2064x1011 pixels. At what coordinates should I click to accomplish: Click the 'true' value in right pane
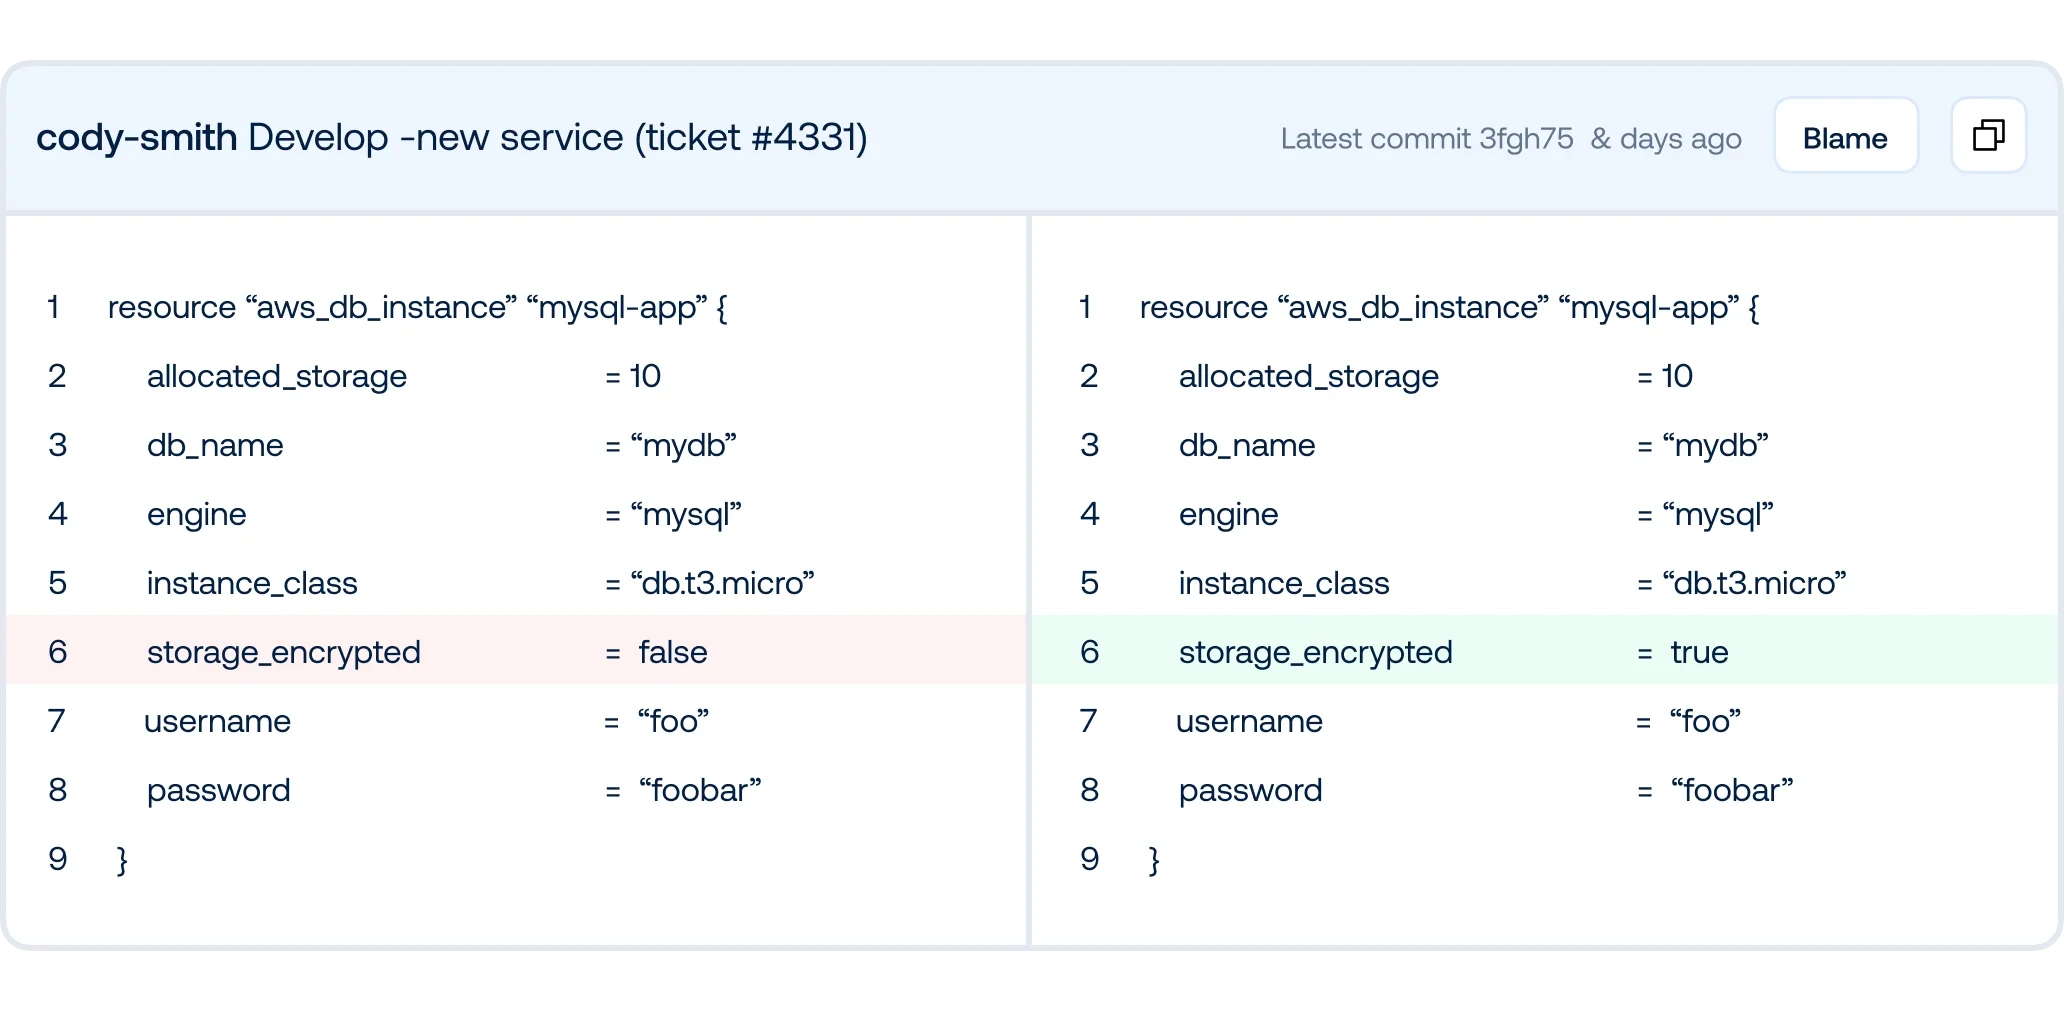pyautogui.click(x=1699, y=652)
